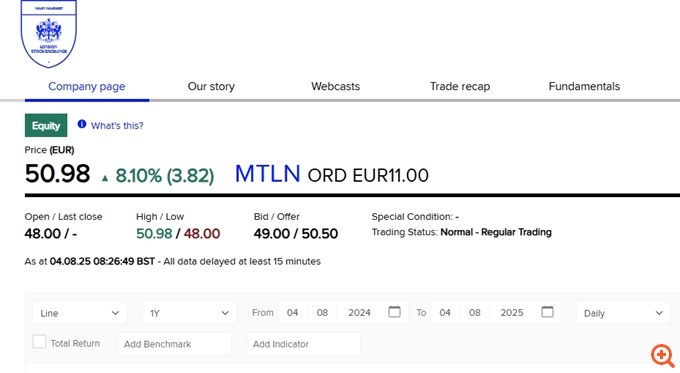Expand the Daily interval dropdown
This screenshot has width=680, height=373.
pyautogui.click(x=623, y=313)
